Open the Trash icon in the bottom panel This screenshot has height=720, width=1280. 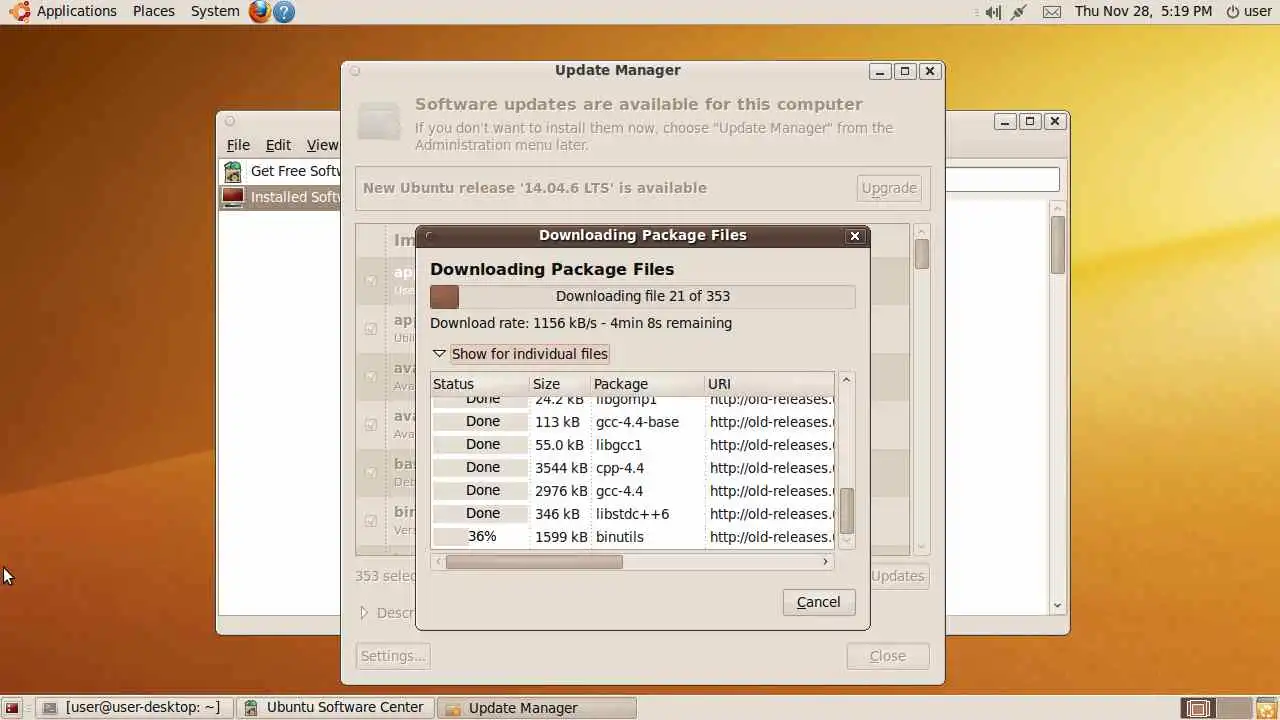pyautogui.click(x=1267, y=708)
